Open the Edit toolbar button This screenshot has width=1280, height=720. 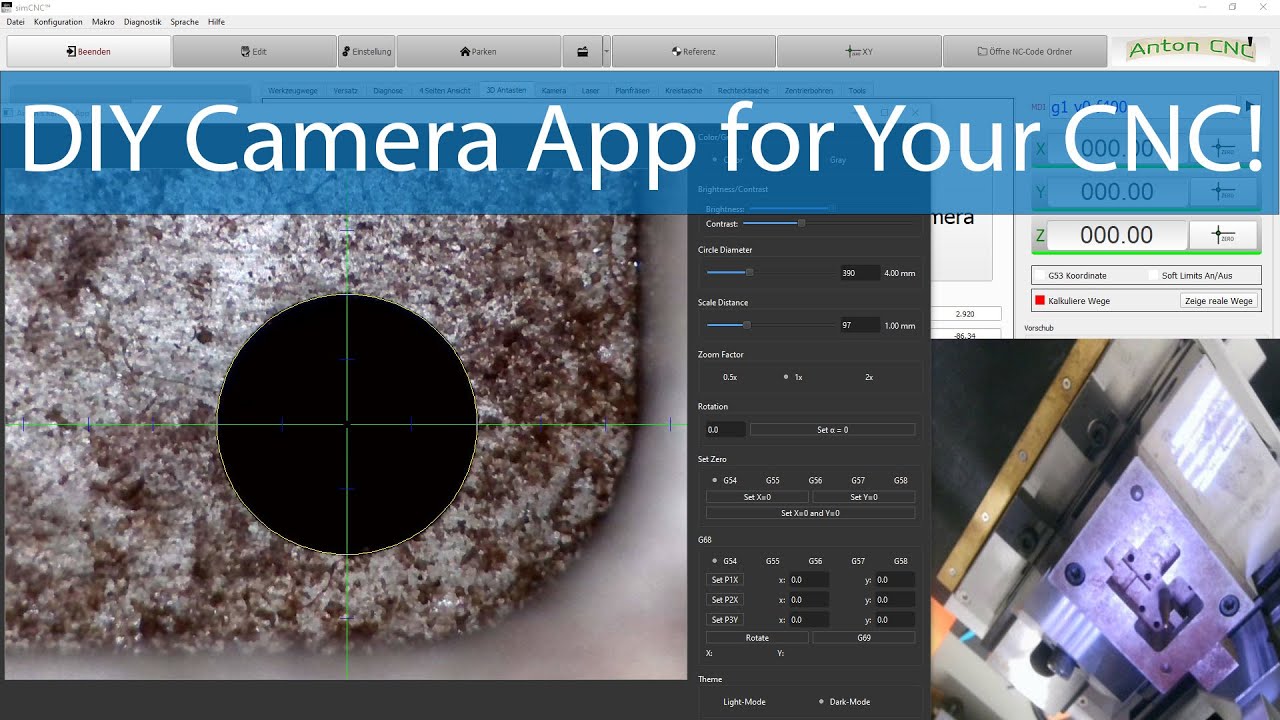click(x=254, y=51)
